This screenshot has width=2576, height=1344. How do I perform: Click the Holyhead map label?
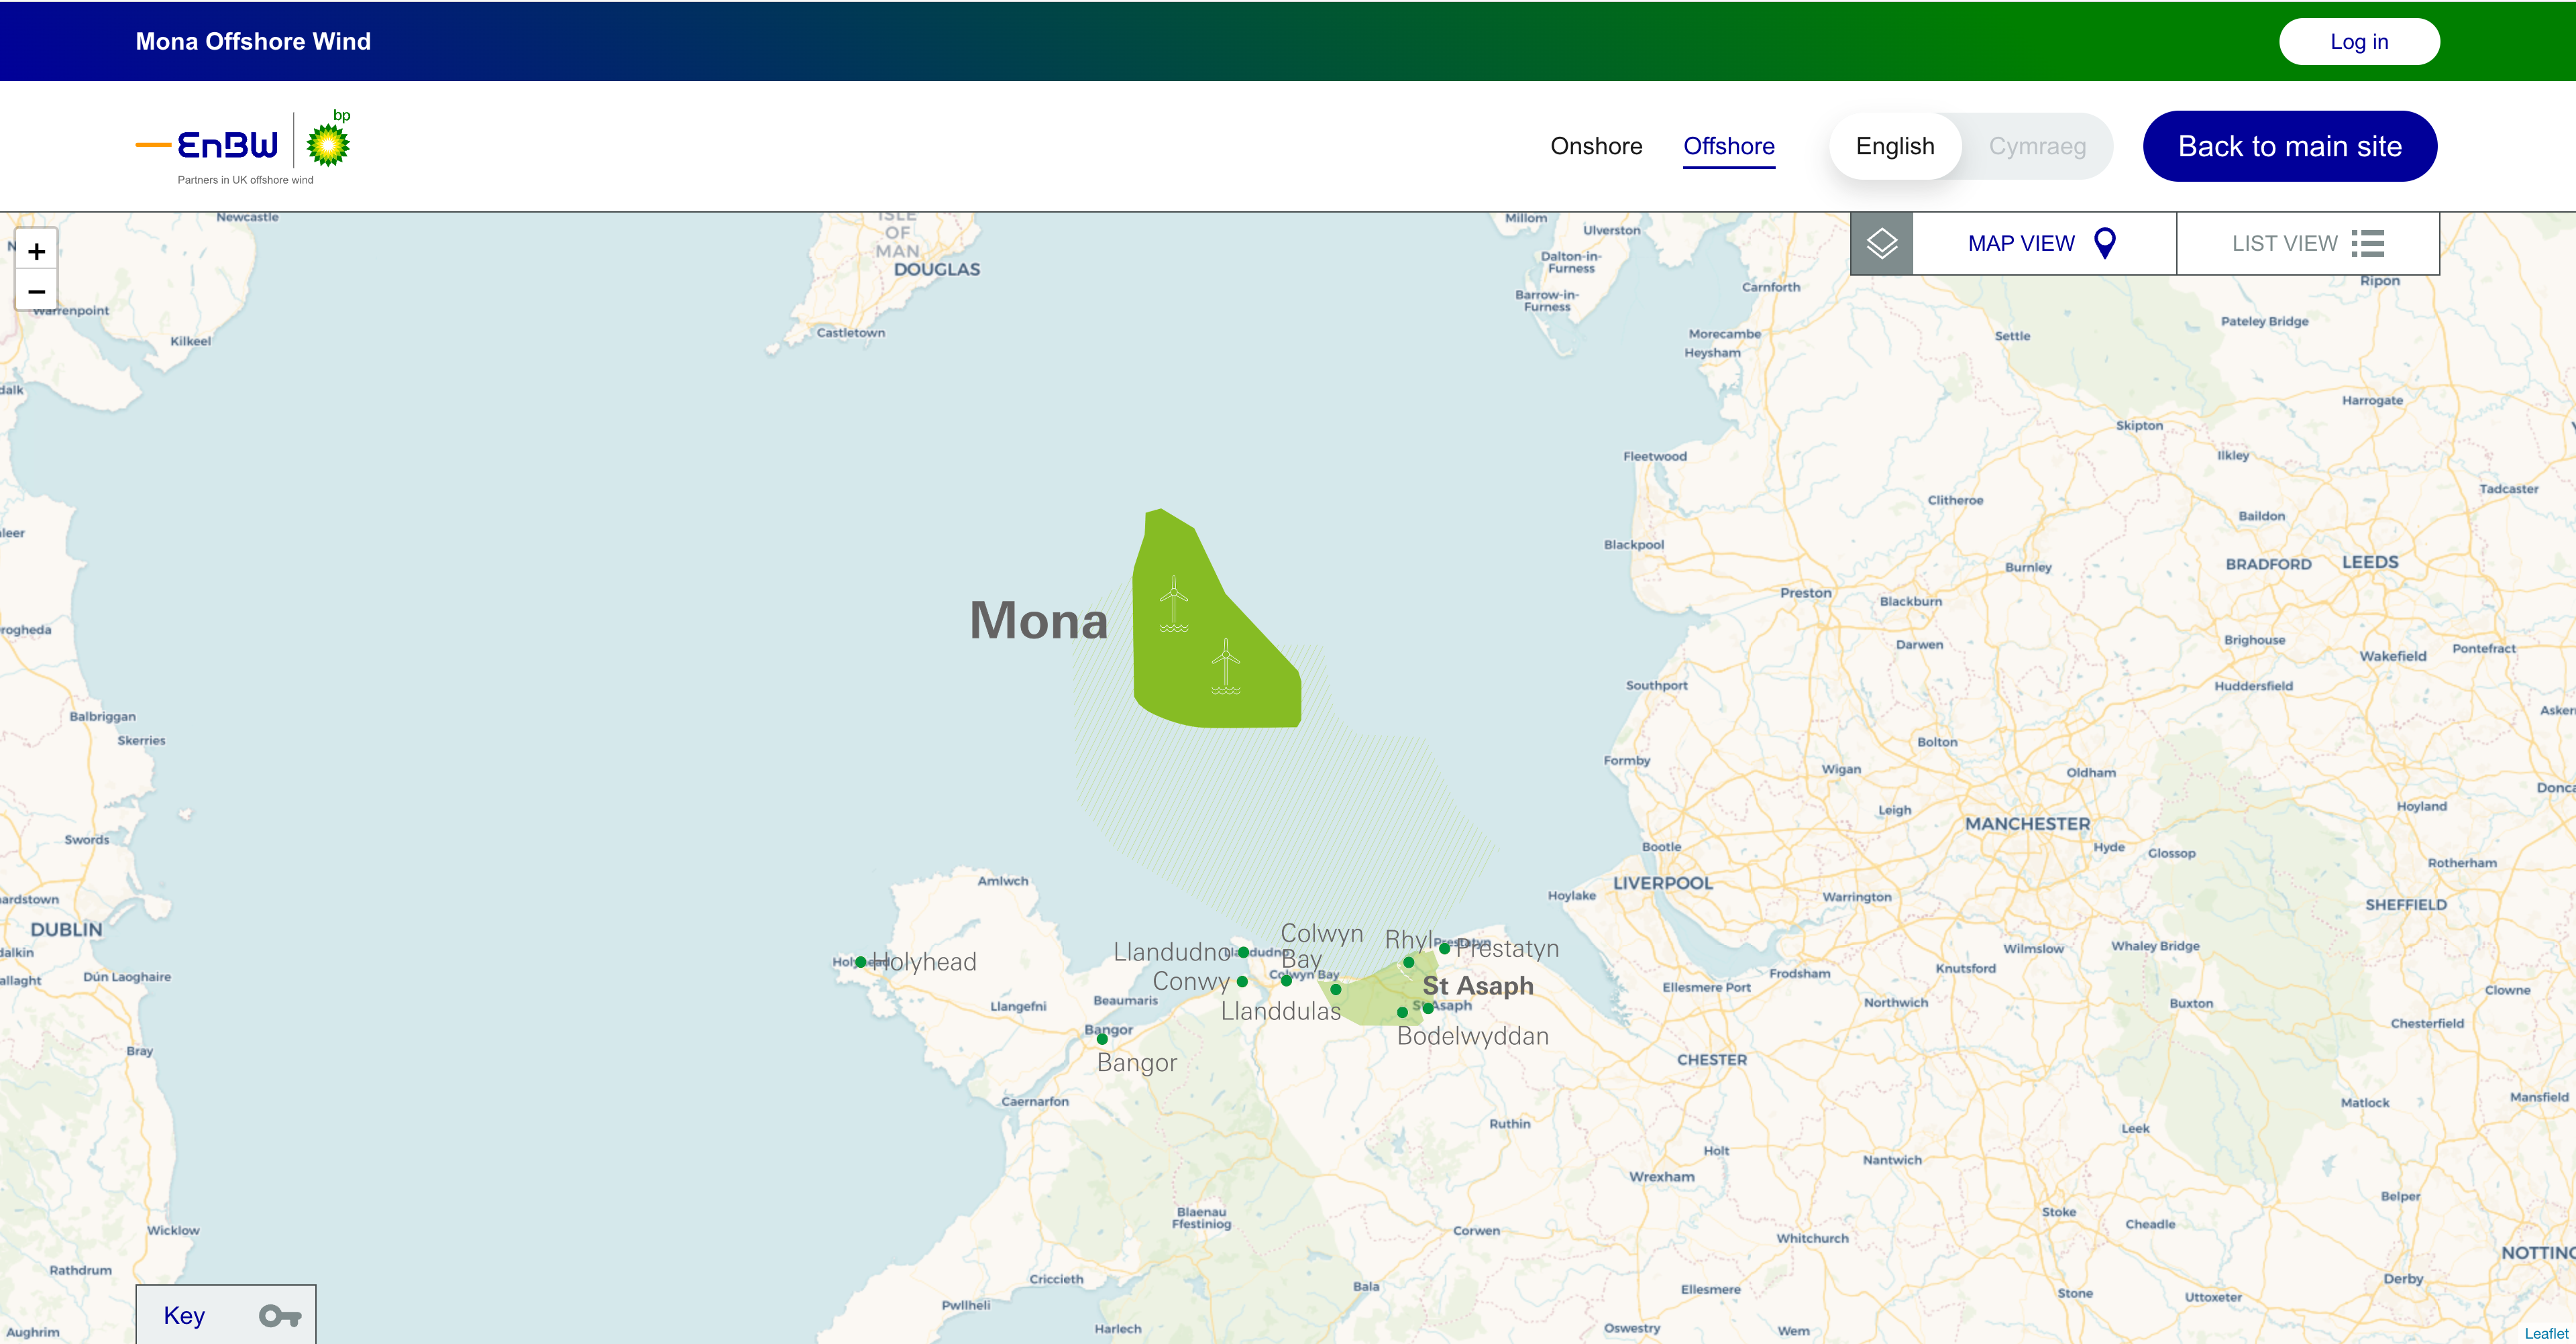925,962
